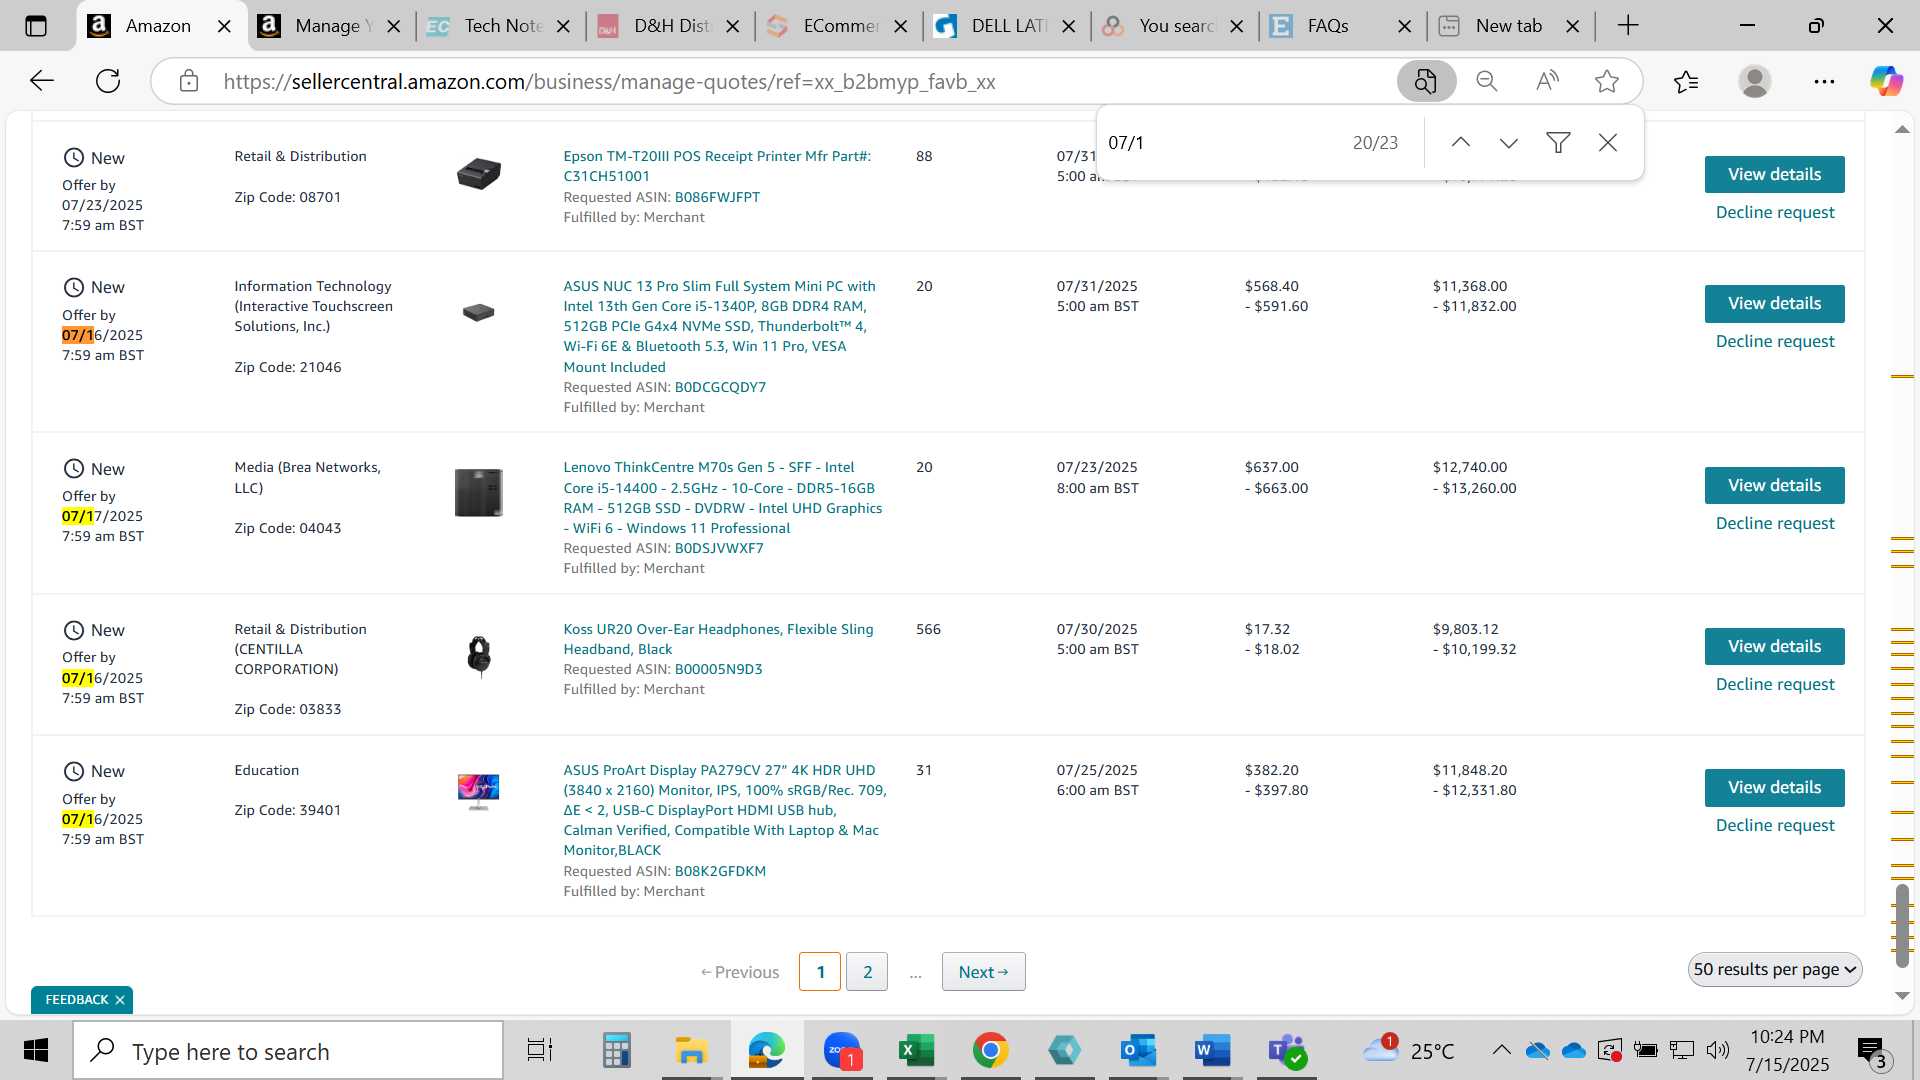View details for Koss UR20 headphones

[1774, 646]
